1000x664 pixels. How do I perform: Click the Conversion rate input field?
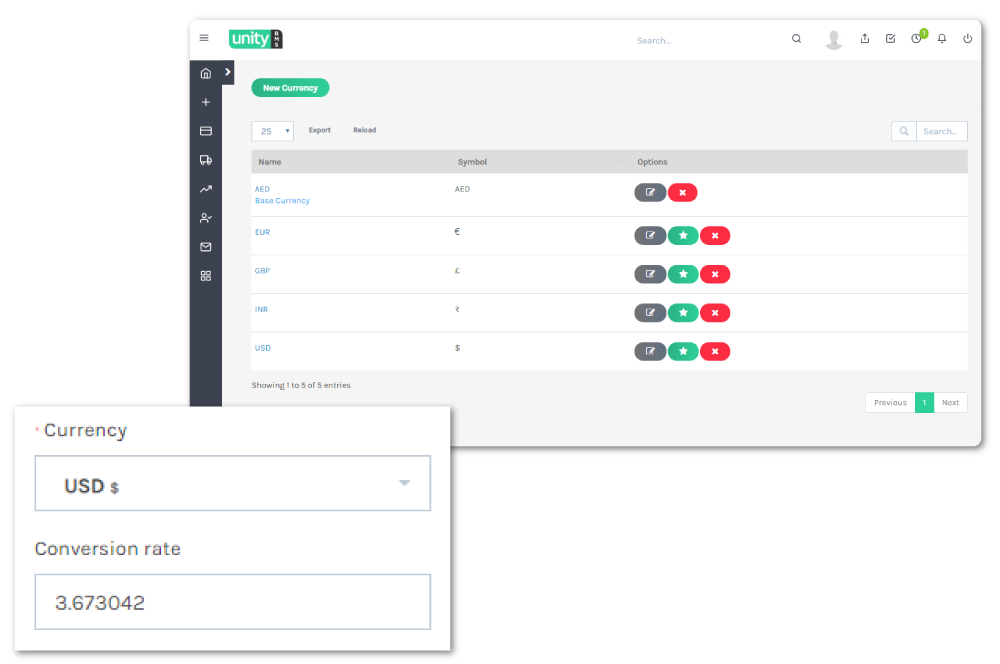tap(232, 602)
